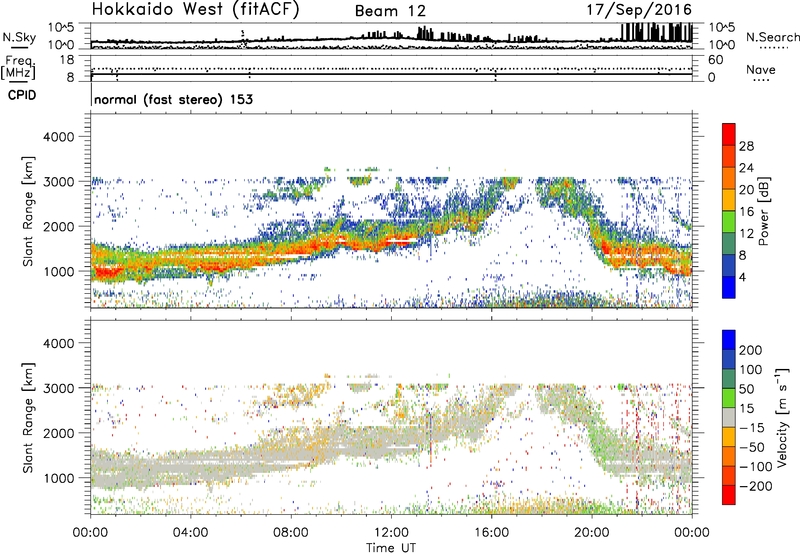Click the 'Beam 12' label

click(390, 11)
